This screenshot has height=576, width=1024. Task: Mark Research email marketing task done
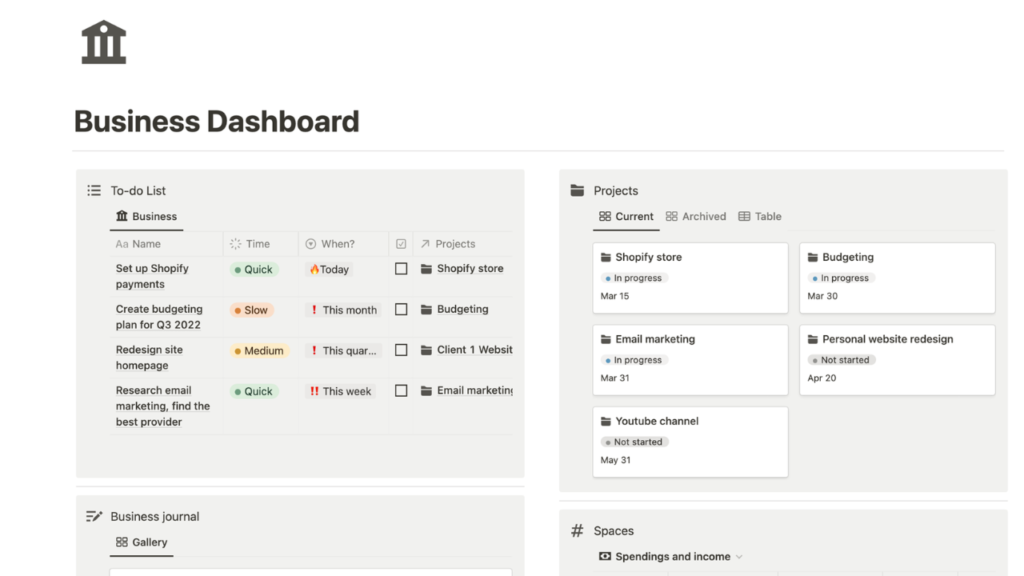coord(401,391)
